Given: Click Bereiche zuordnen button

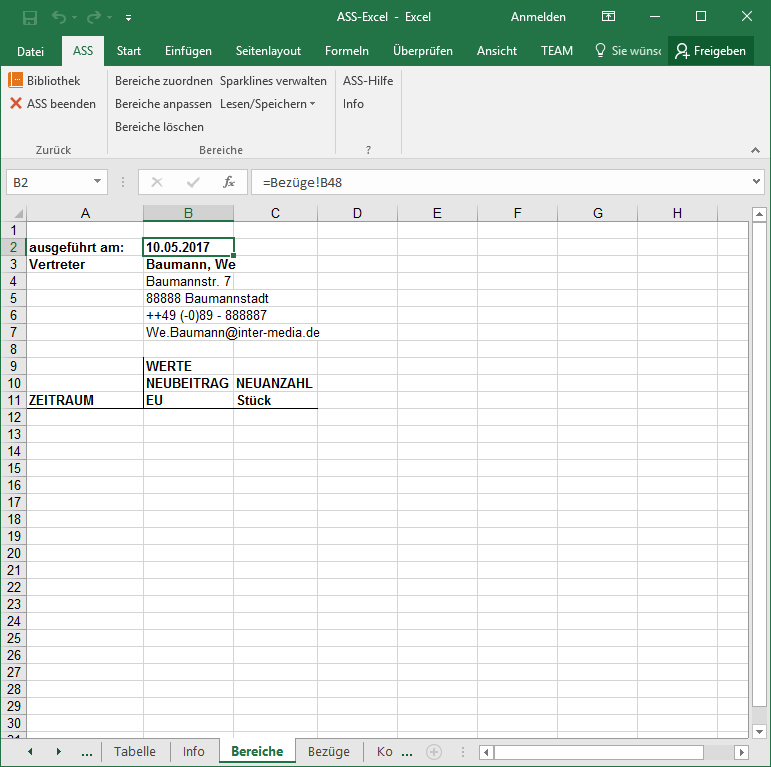Looking at the screenshot, I should [x=163, y=81].
